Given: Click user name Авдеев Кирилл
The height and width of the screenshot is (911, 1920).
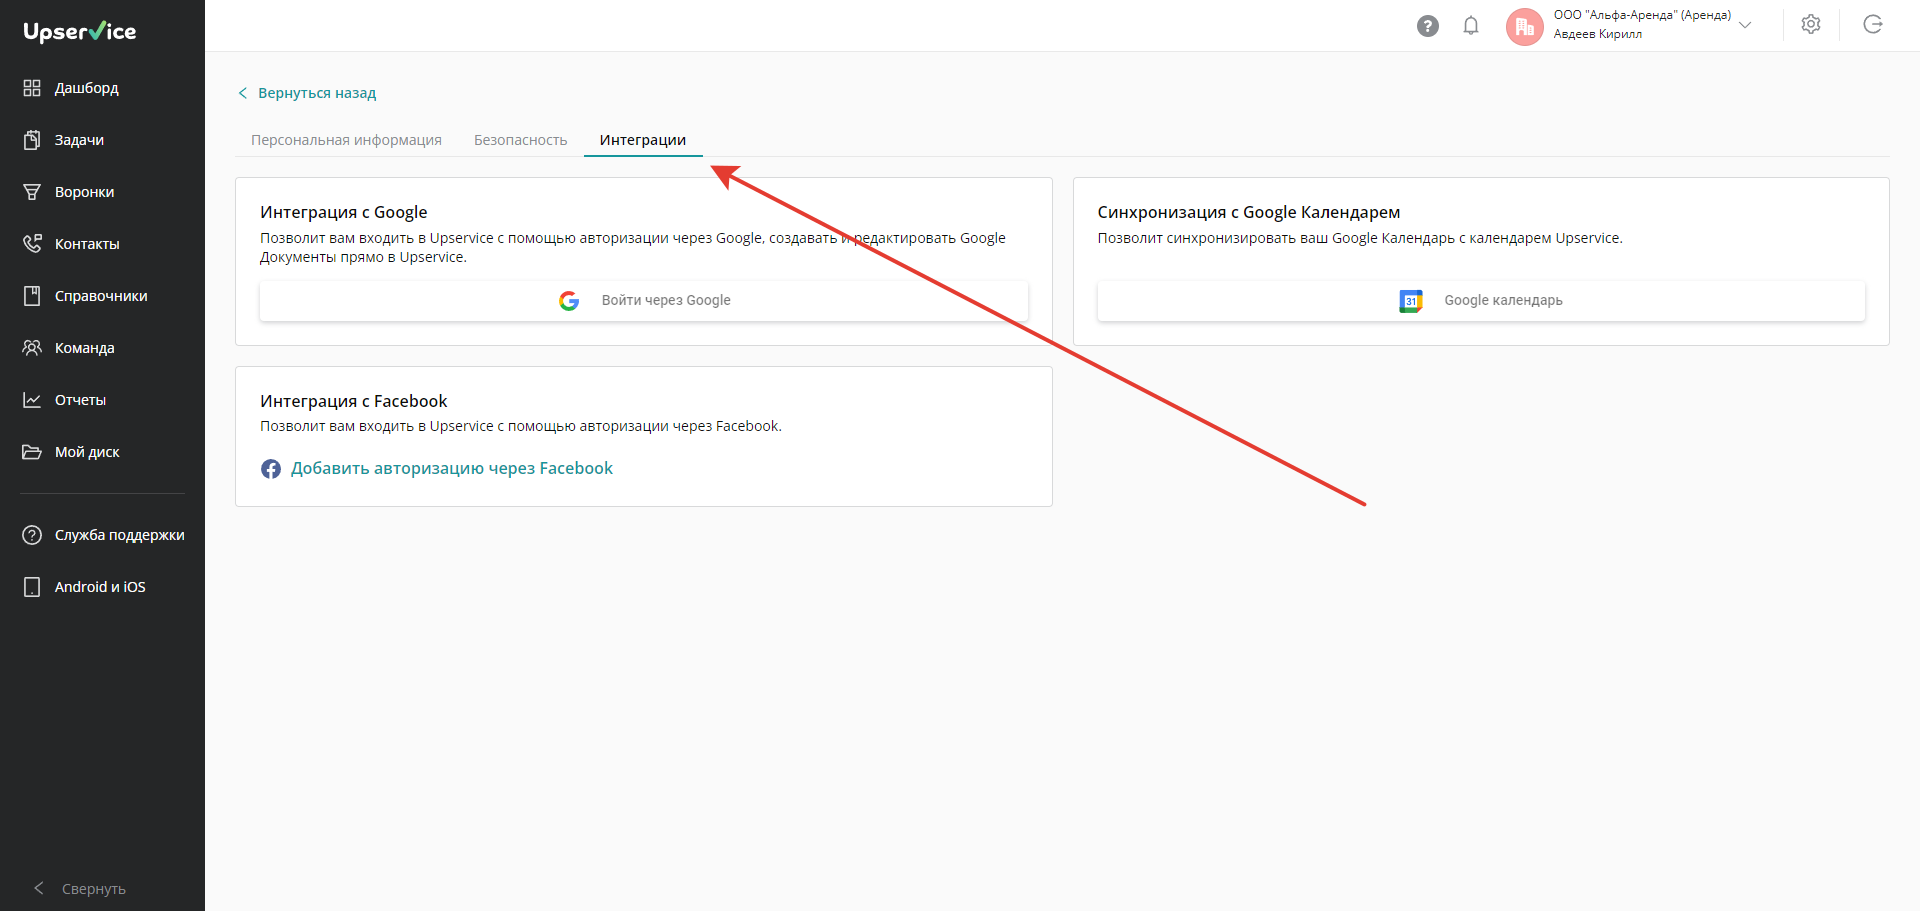Looking at the screenshot, I should coord(1597,34).
